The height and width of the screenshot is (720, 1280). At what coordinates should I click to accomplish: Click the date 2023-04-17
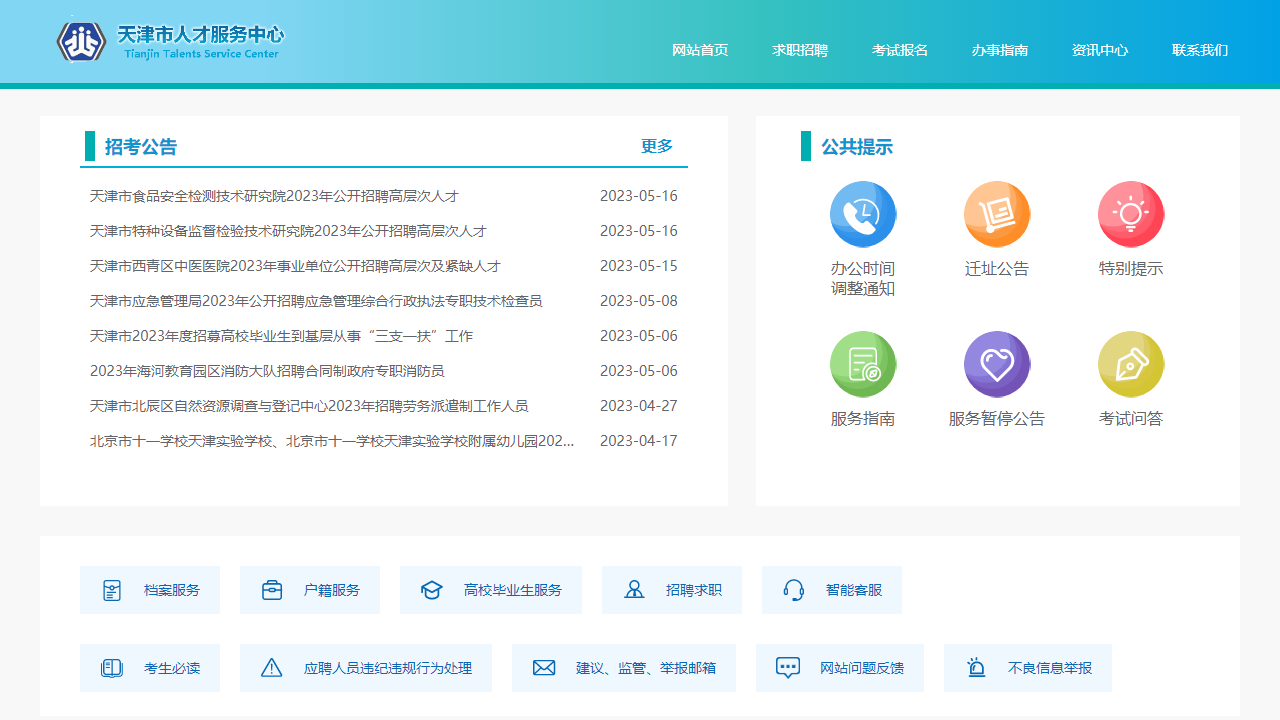pos(639,441)
